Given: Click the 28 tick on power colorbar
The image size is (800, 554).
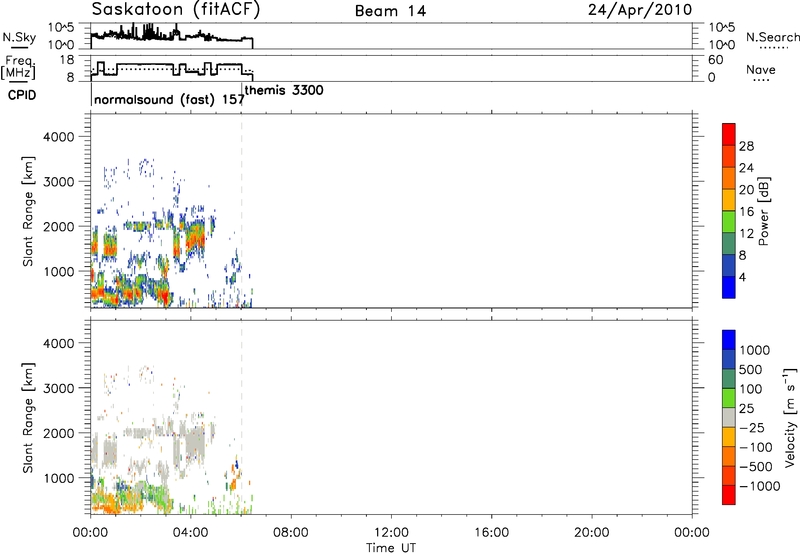Looking at the screenshot, I should 746,146.
